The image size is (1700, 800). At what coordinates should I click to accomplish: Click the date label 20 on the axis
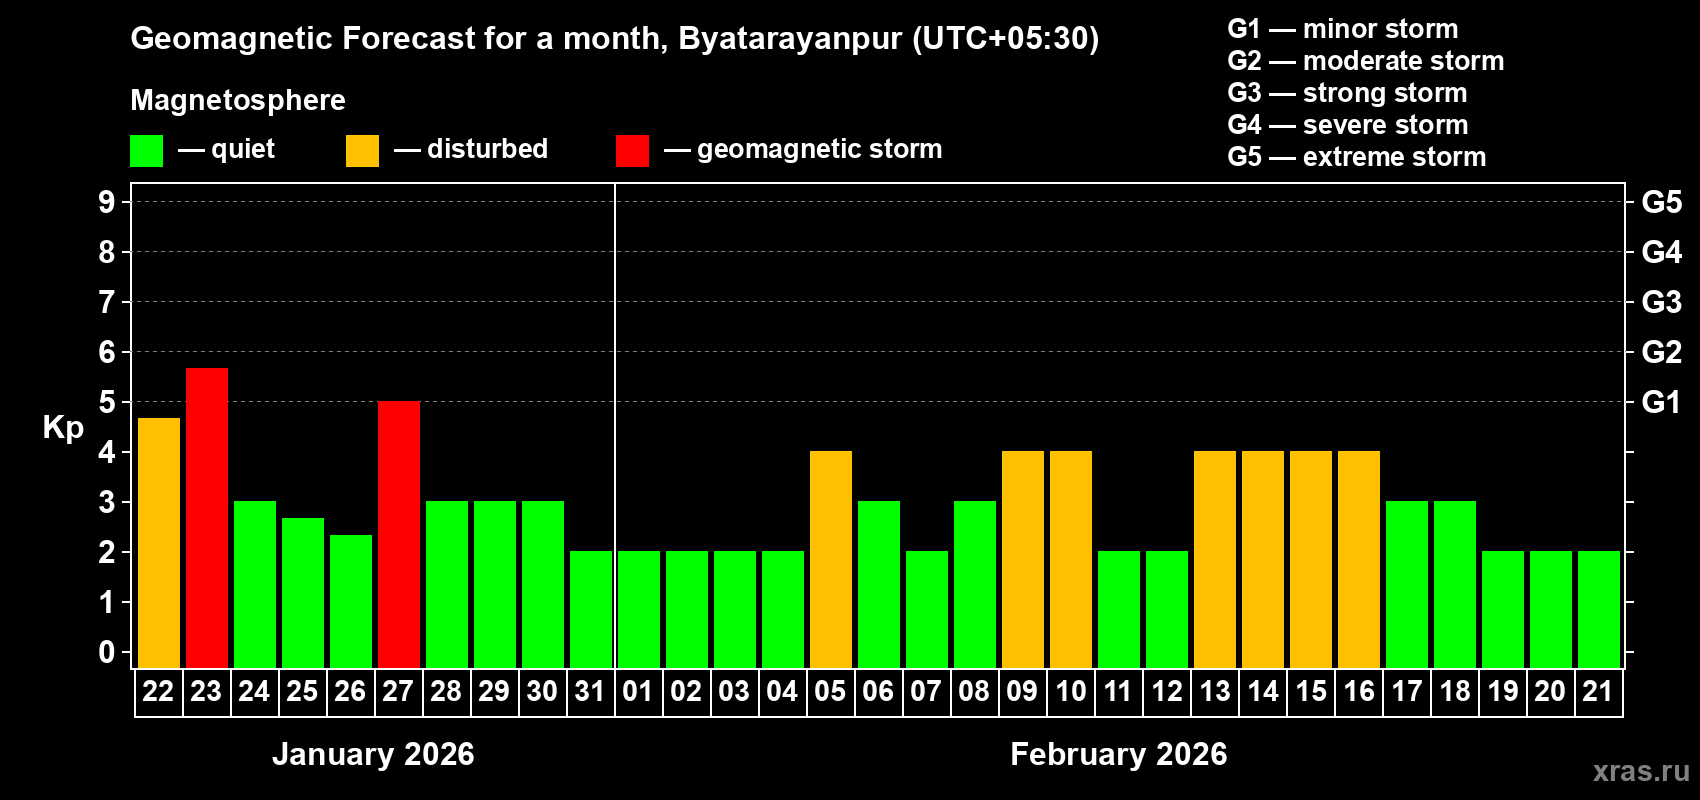click(x=1550, y=692)
